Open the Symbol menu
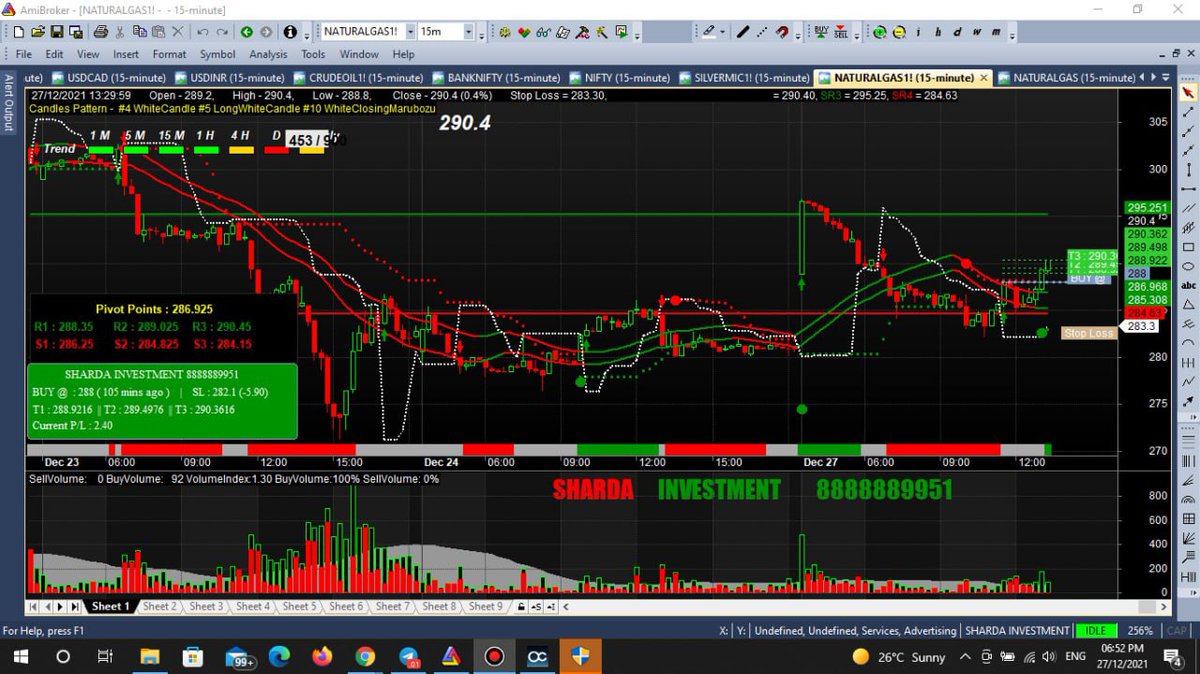The image size is (1200, 674). (x=217, y=54)
